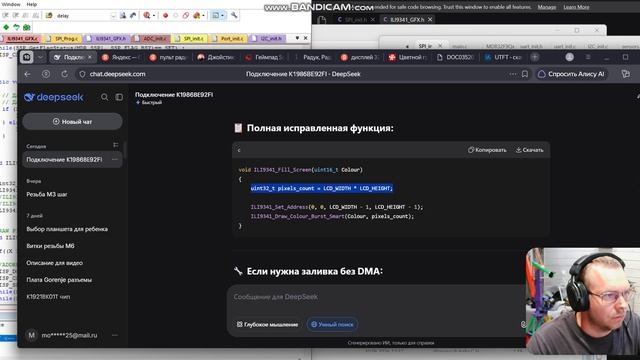
Task: Close the ILI9341_GFX.h tab in VS Code
Action: coord(430,20)
